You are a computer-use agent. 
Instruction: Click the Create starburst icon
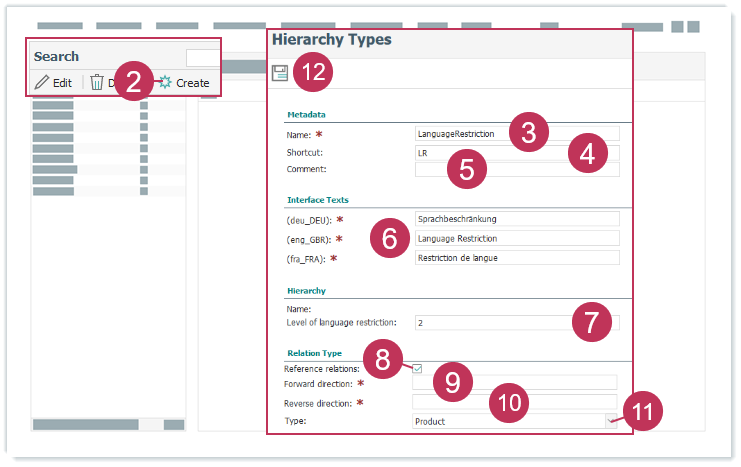165,82
